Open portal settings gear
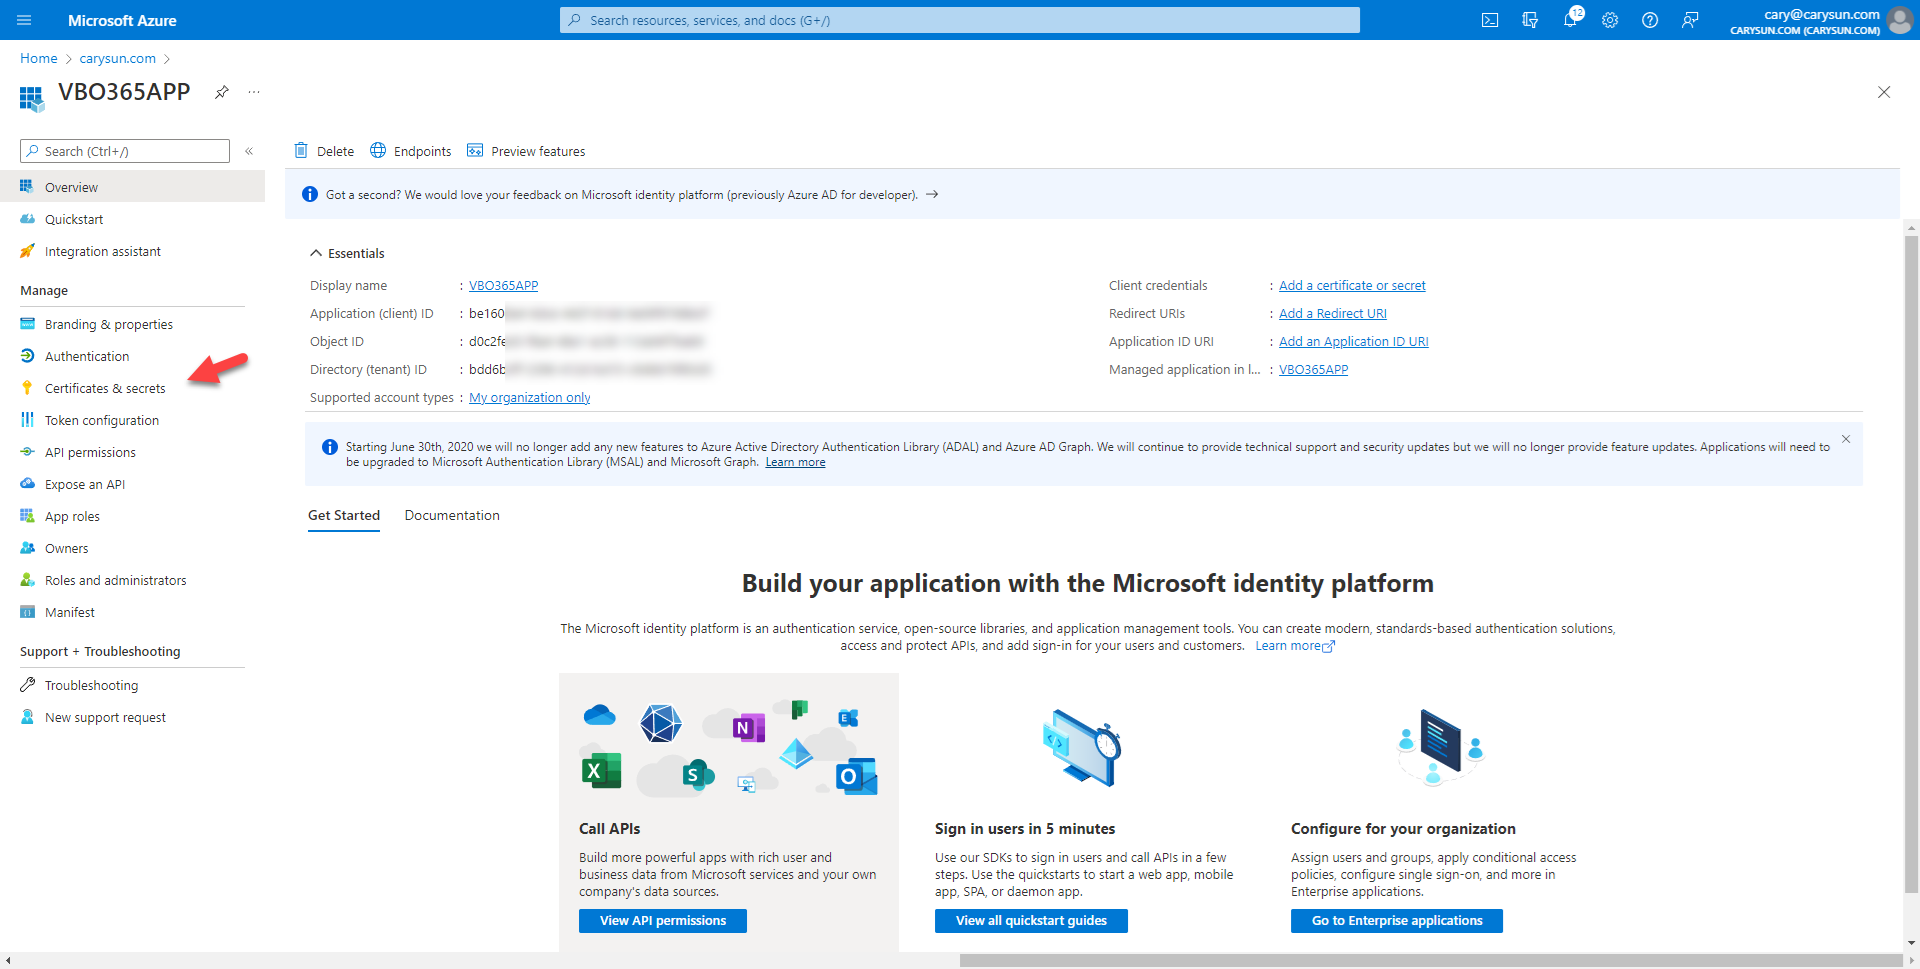Screen dimensions: 1920x969 [1610, 20]
